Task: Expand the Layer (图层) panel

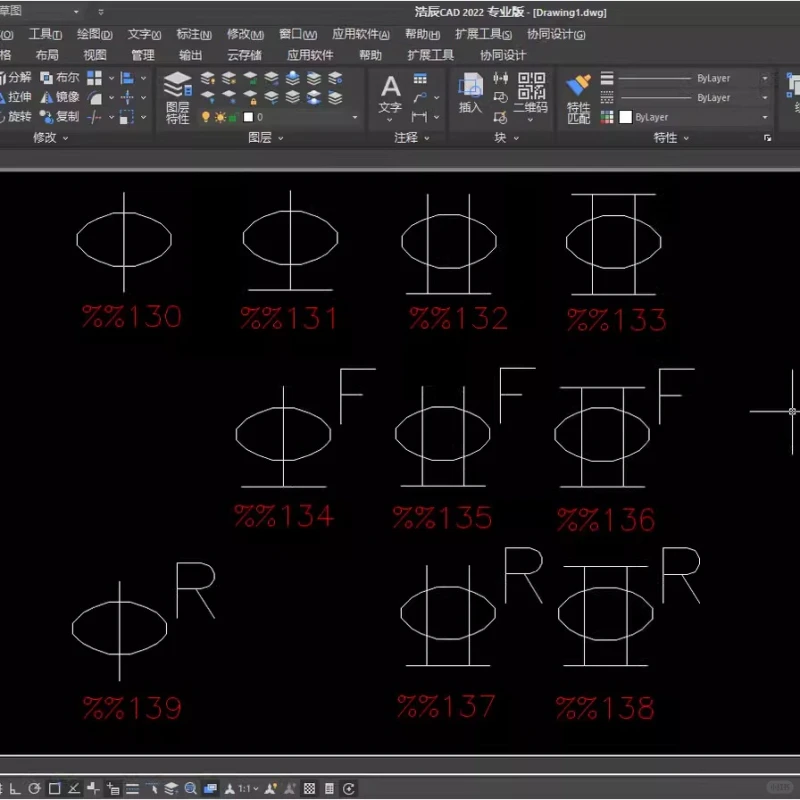Action: tap(265, 138)
